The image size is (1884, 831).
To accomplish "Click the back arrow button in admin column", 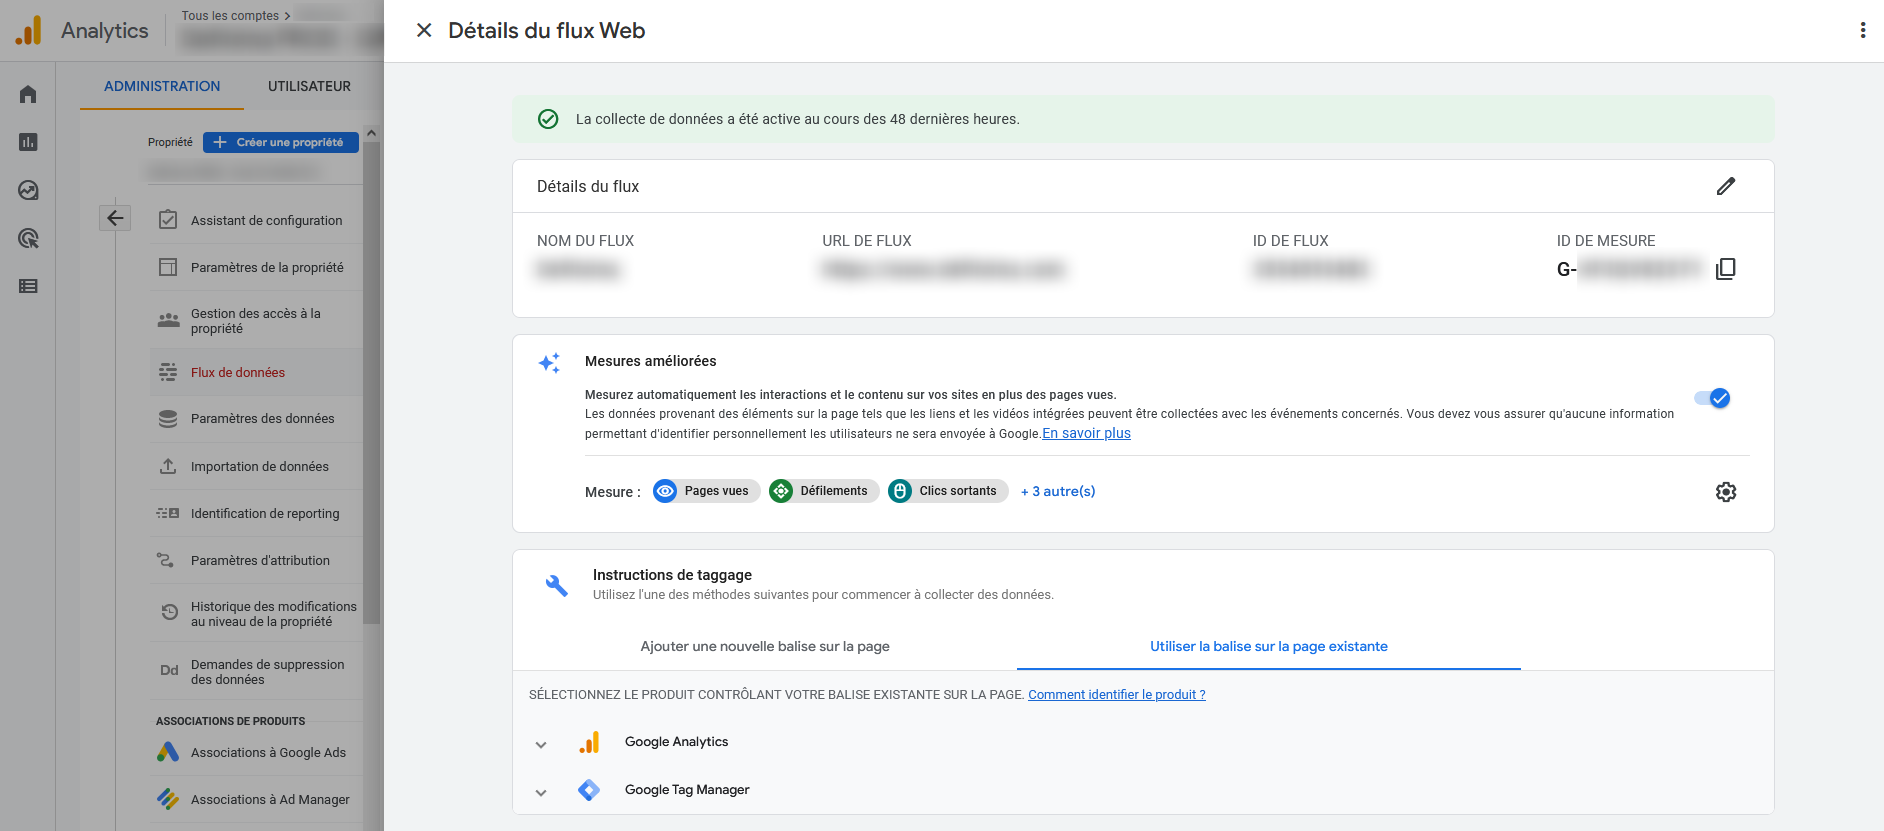I will [115, 218].
